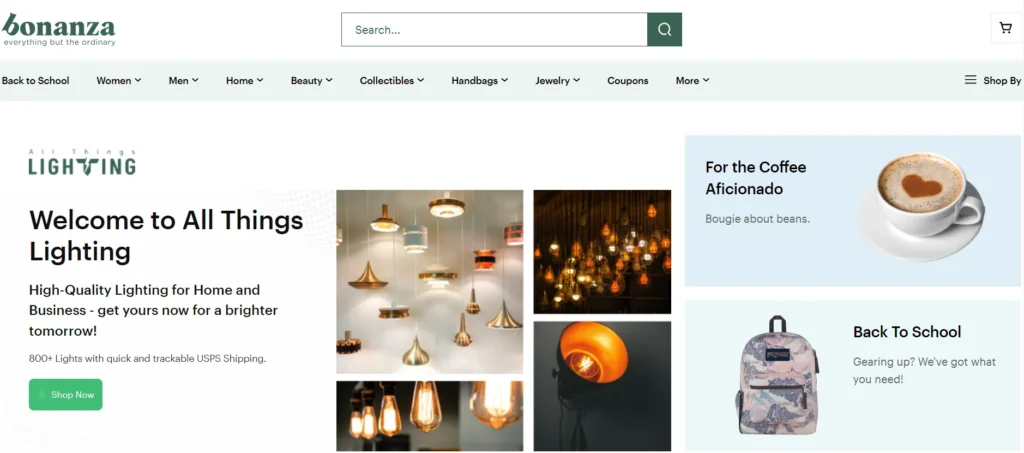
Task: Open the Coupons menu item
Action: point(627,81)
